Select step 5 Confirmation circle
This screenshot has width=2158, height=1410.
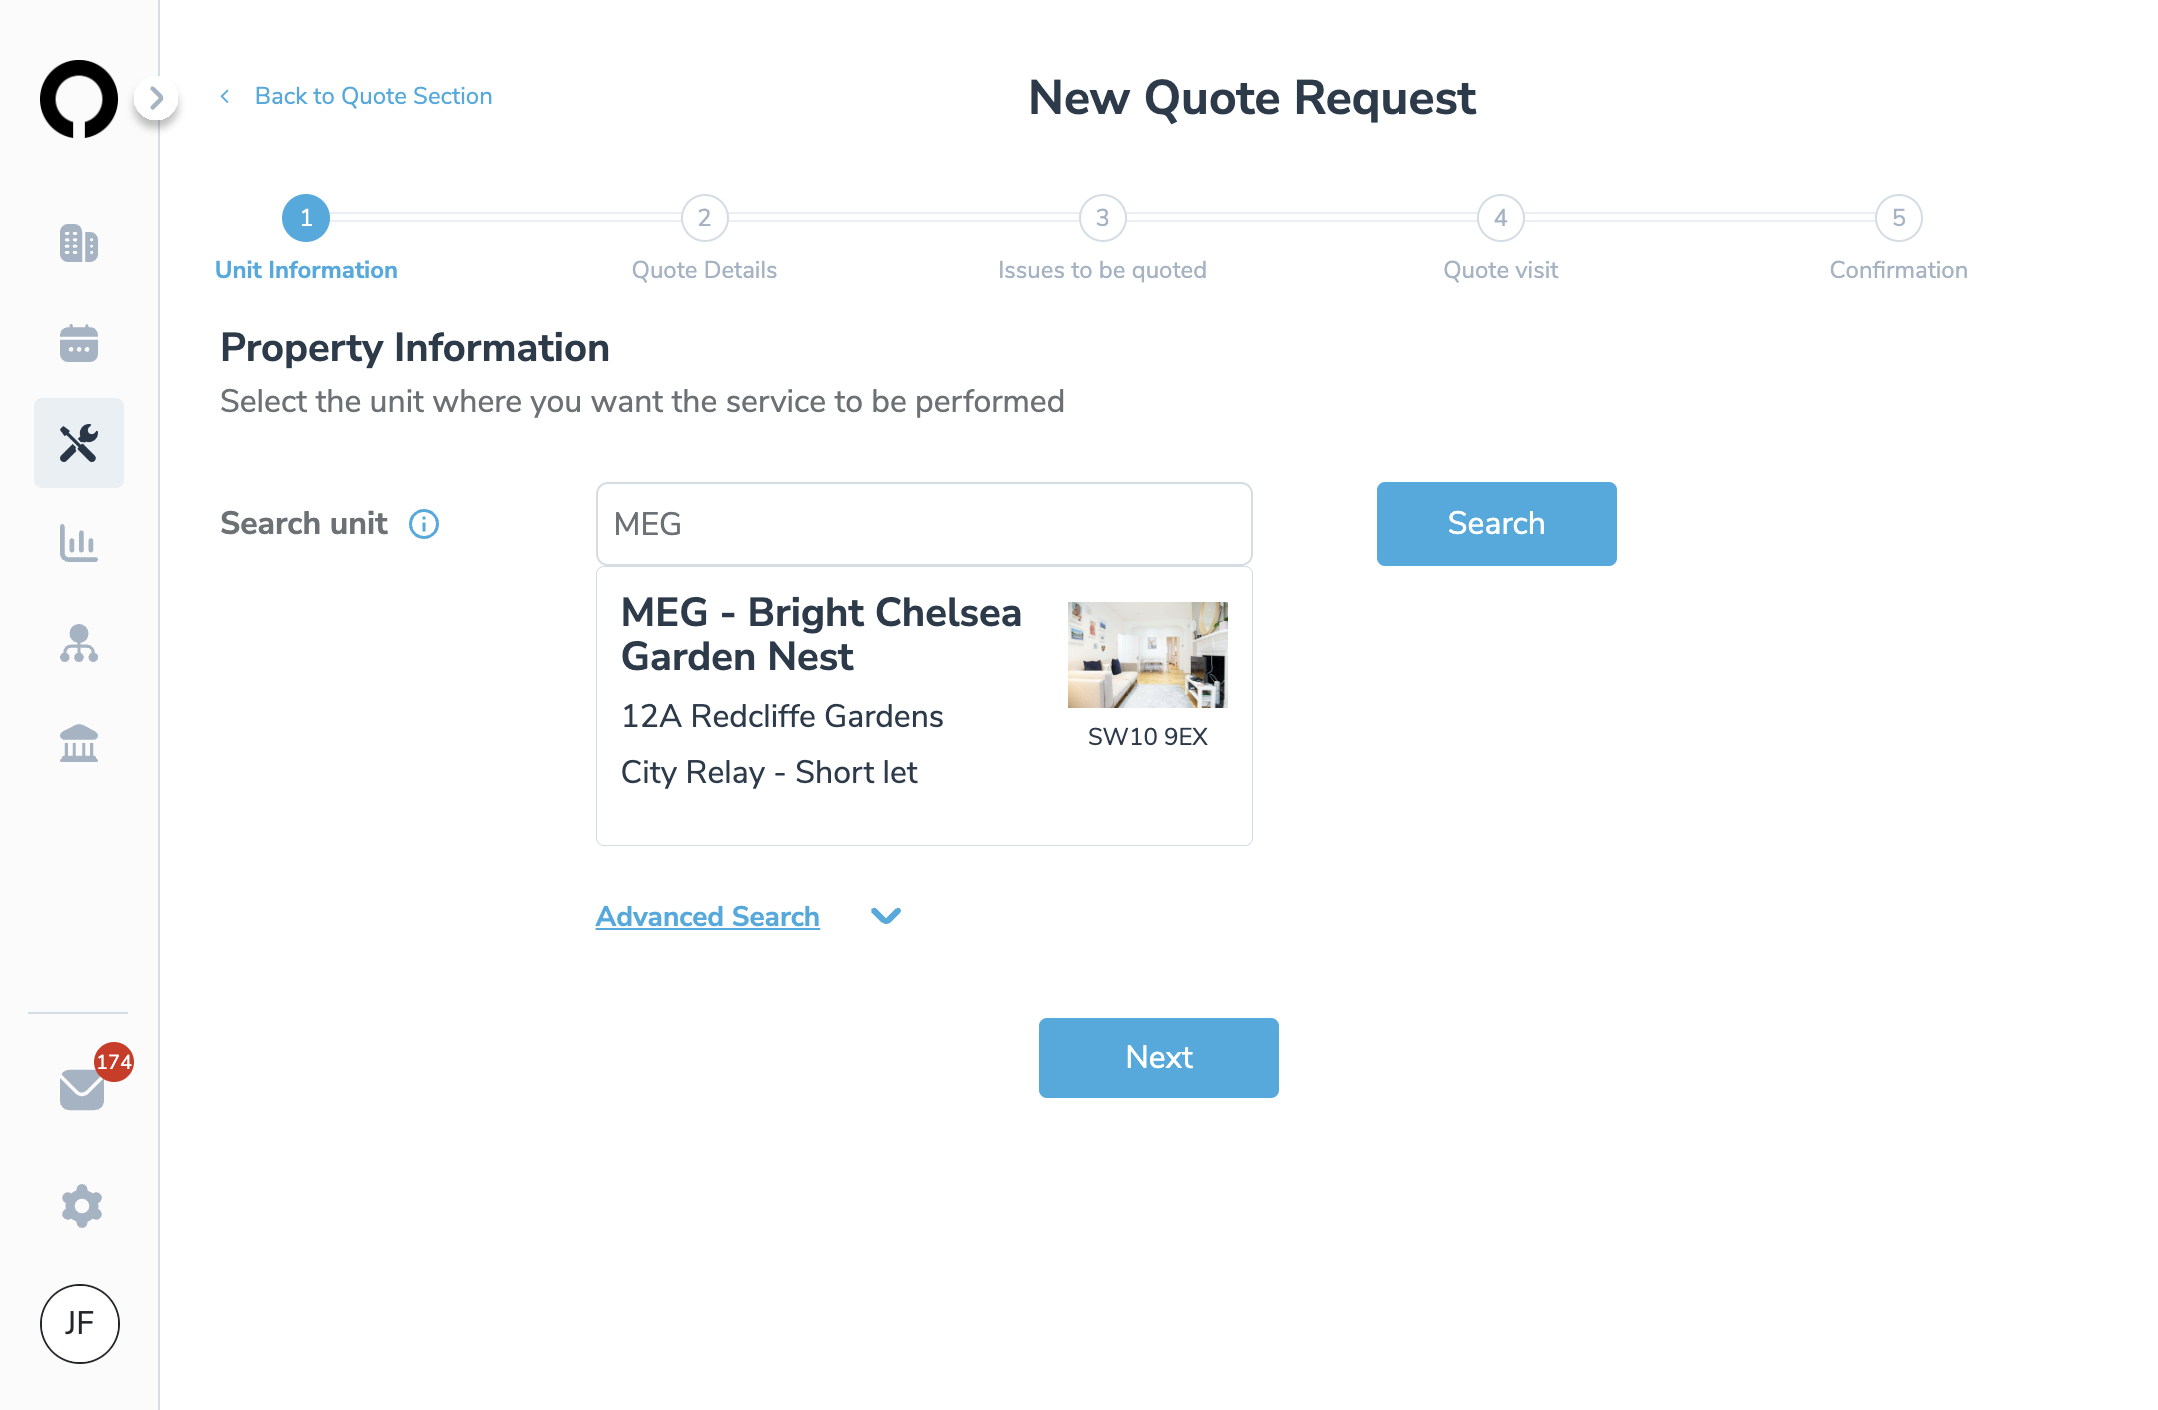pos(1899,218)
